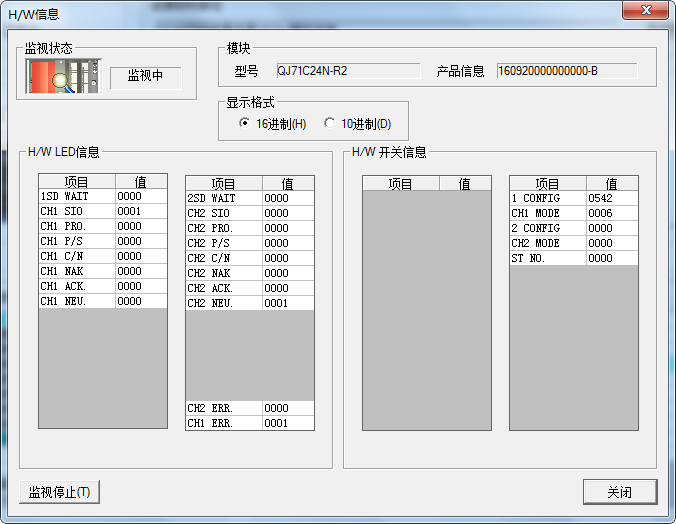The height and width of the screenshot is (524, 676).
Task: Click the PLC monitor status icon
Action: 64,76
